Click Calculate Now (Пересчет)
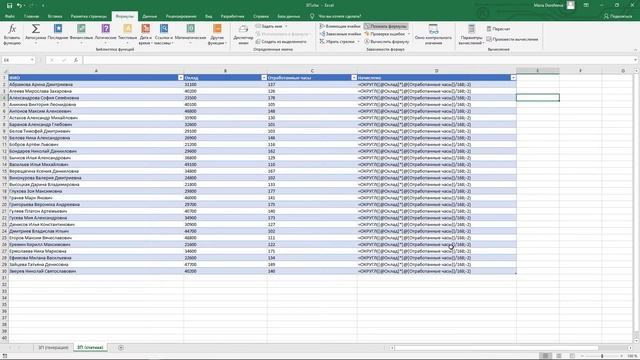 (x=498, y=29)
